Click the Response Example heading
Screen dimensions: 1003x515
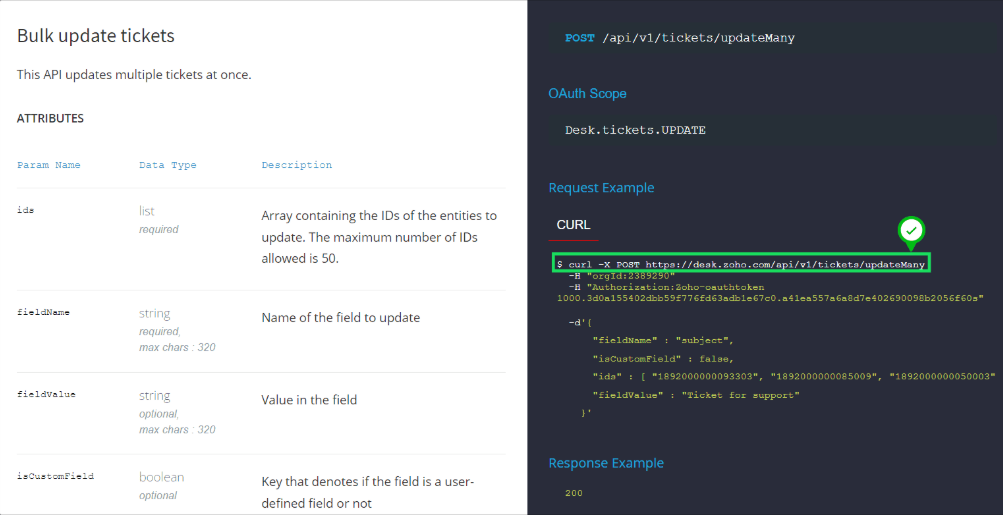[x=606, y=463]
